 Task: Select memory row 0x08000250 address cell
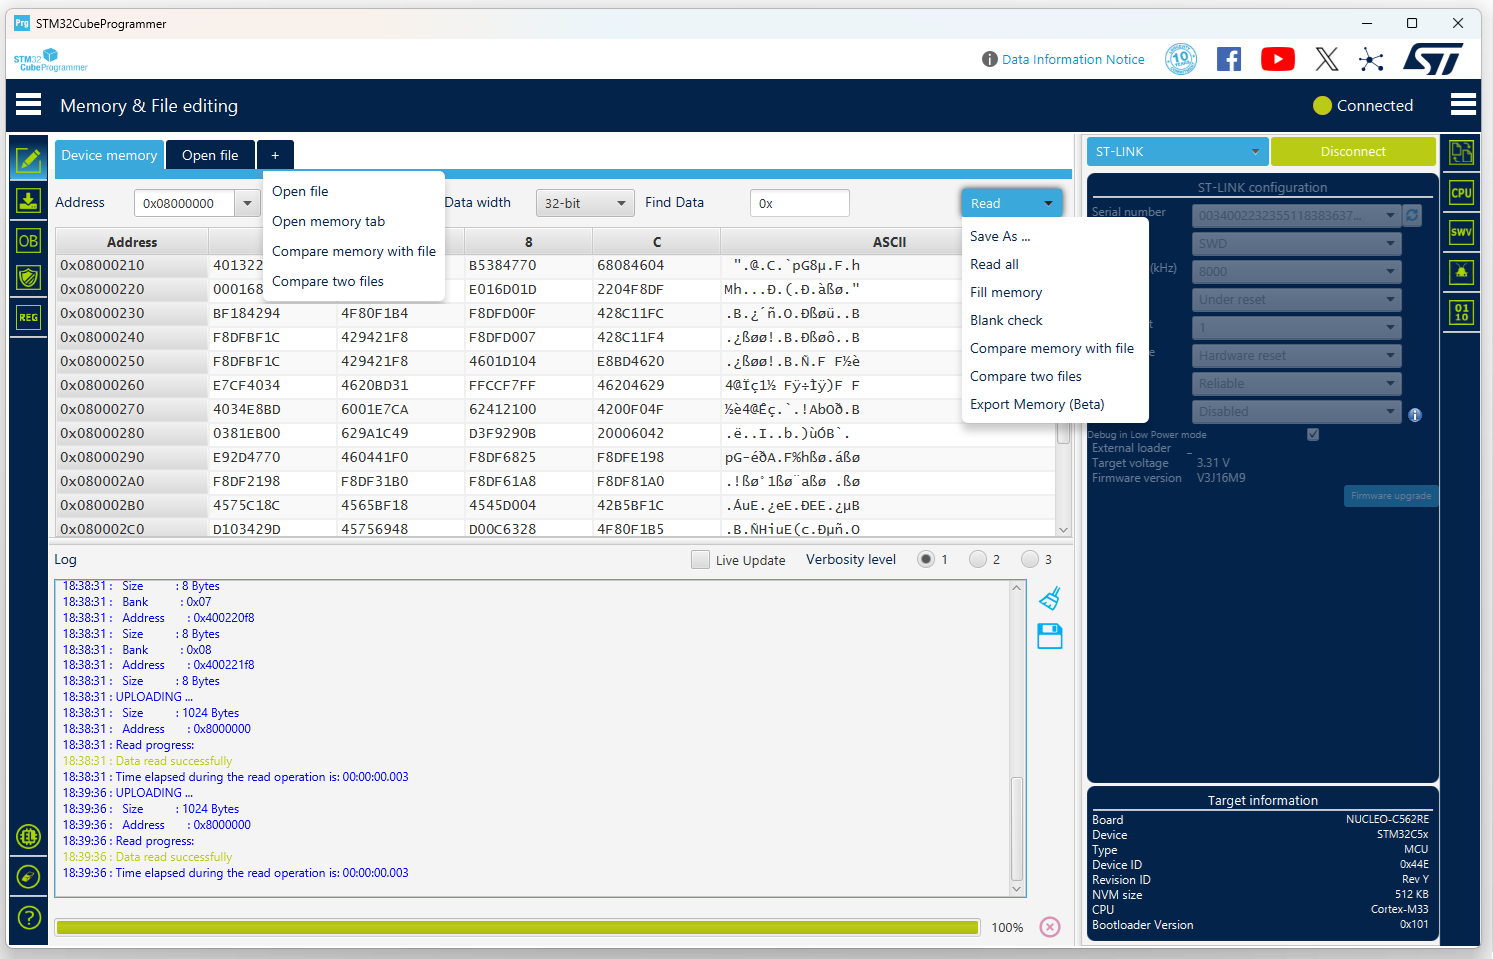tap(131, 361)
